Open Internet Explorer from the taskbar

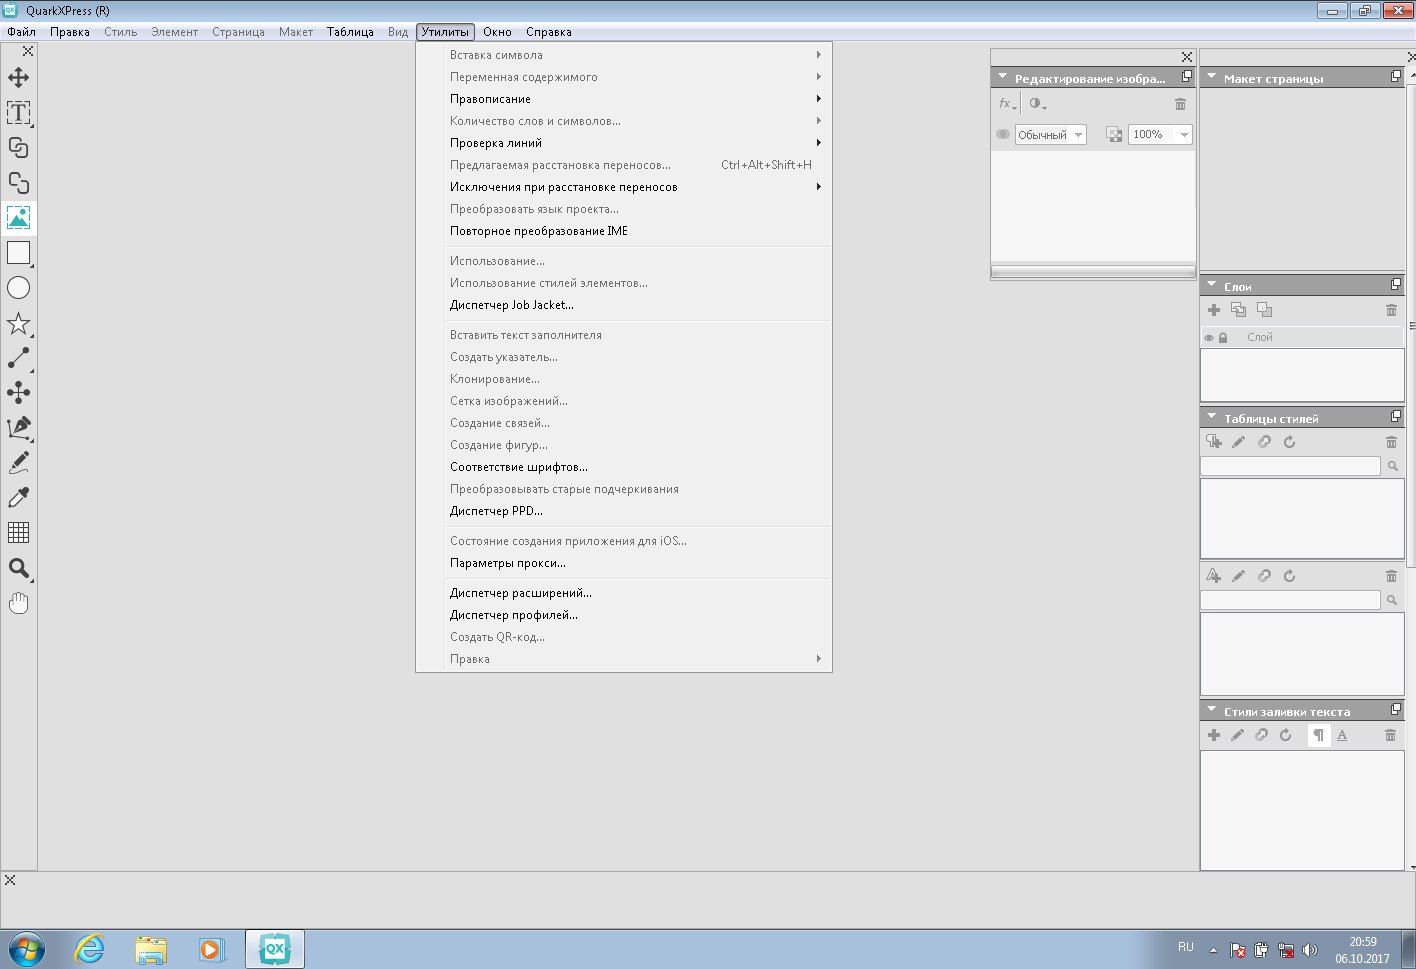tap(90, 948)
